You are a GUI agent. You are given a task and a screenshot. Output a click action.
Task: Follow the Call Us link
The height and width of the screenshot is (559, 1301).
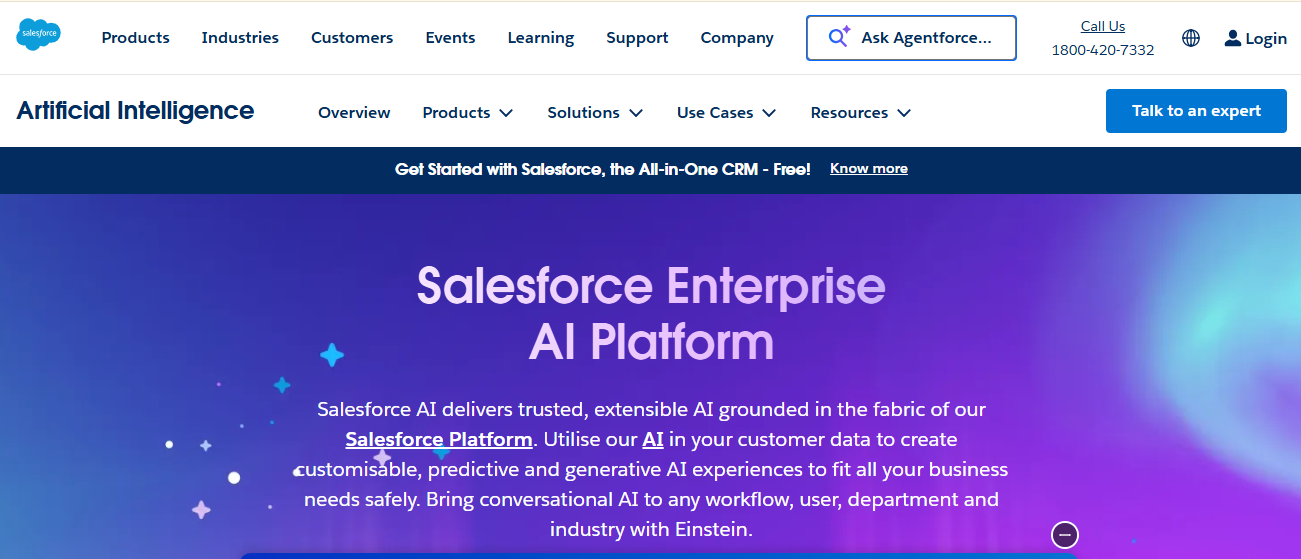(x=1103, y=26)
